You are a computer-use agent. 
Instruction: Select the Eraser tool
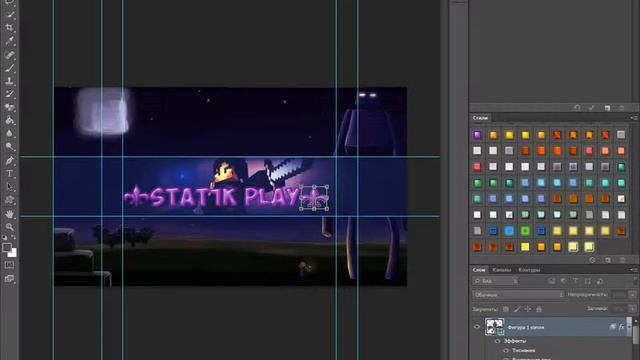coord(10,107)
